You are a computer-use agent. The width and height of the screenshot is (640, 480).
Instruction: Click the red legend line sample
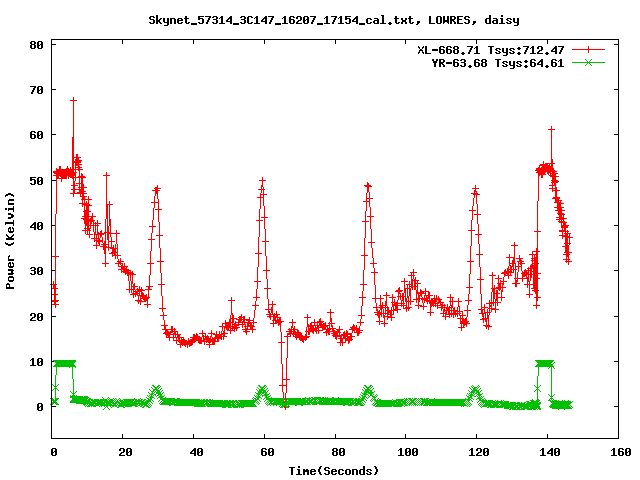[x=588, y=50]
